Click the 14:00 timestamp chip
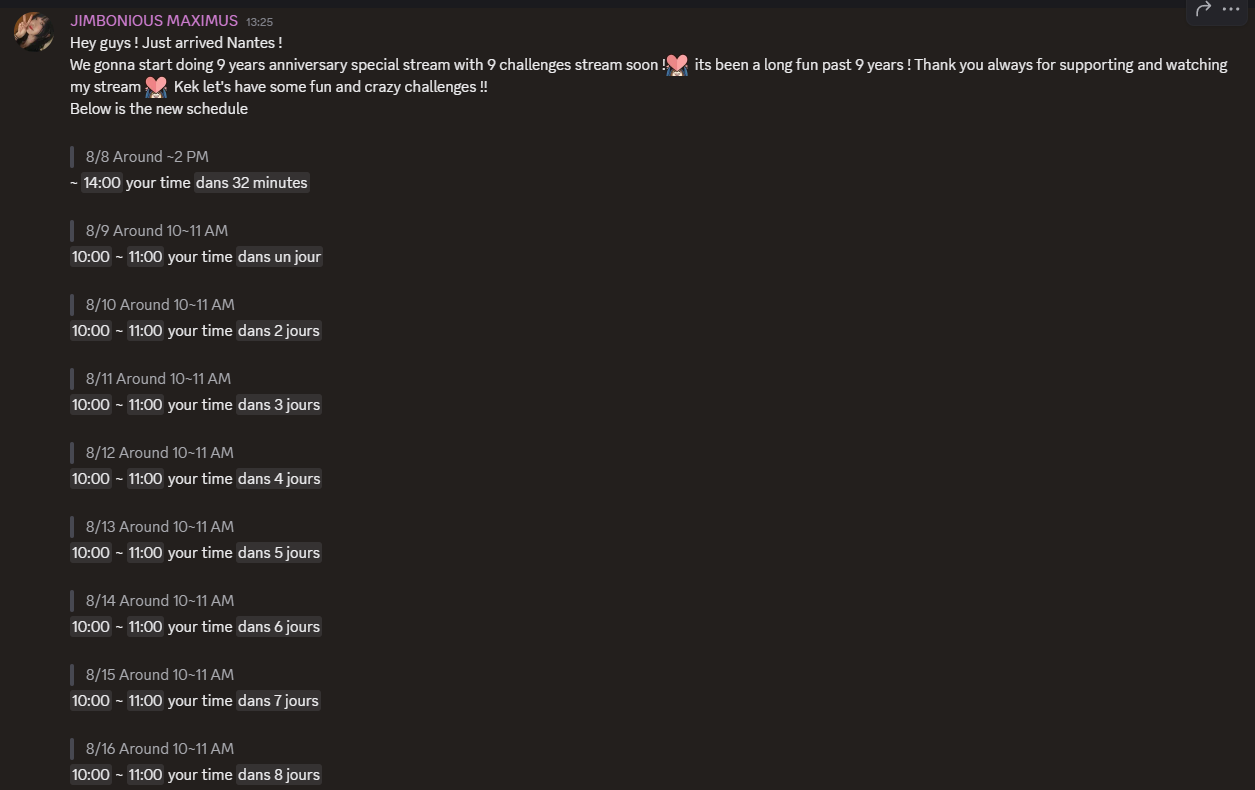Viewport: 1255px width, 790px height. click(x=102, y=183)
